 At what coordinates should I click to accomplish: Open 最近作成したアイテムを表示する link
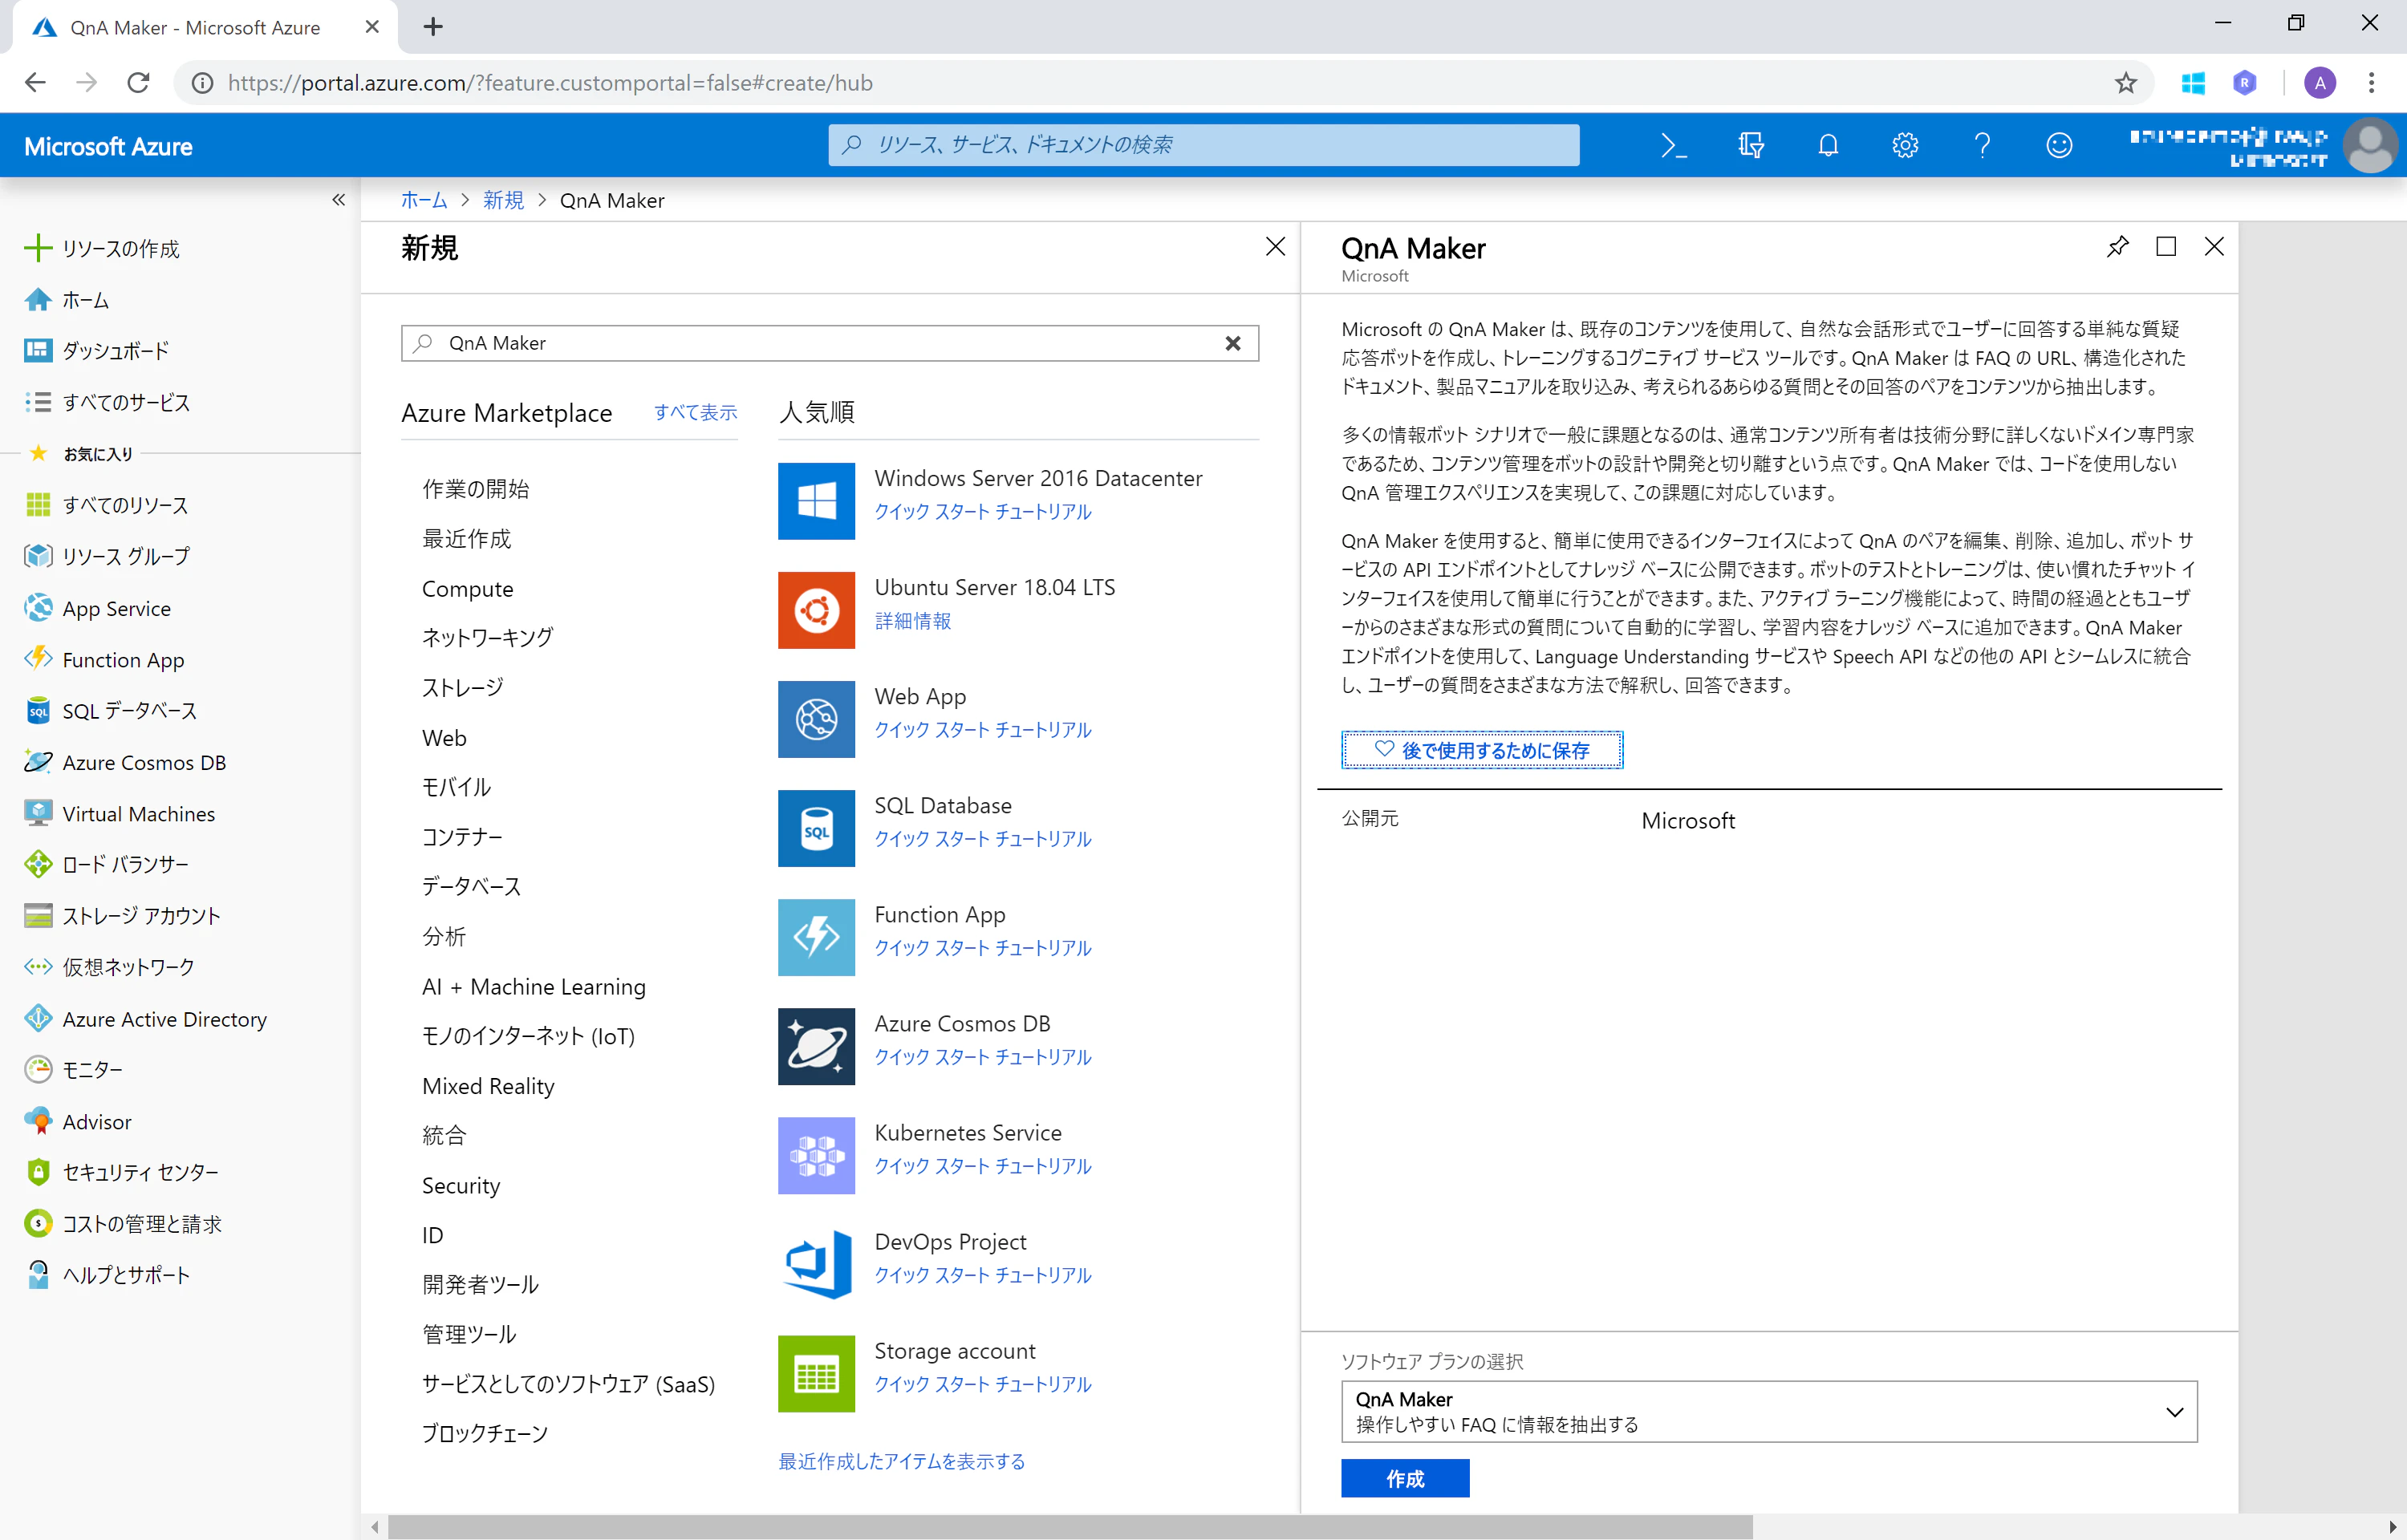901,1460
